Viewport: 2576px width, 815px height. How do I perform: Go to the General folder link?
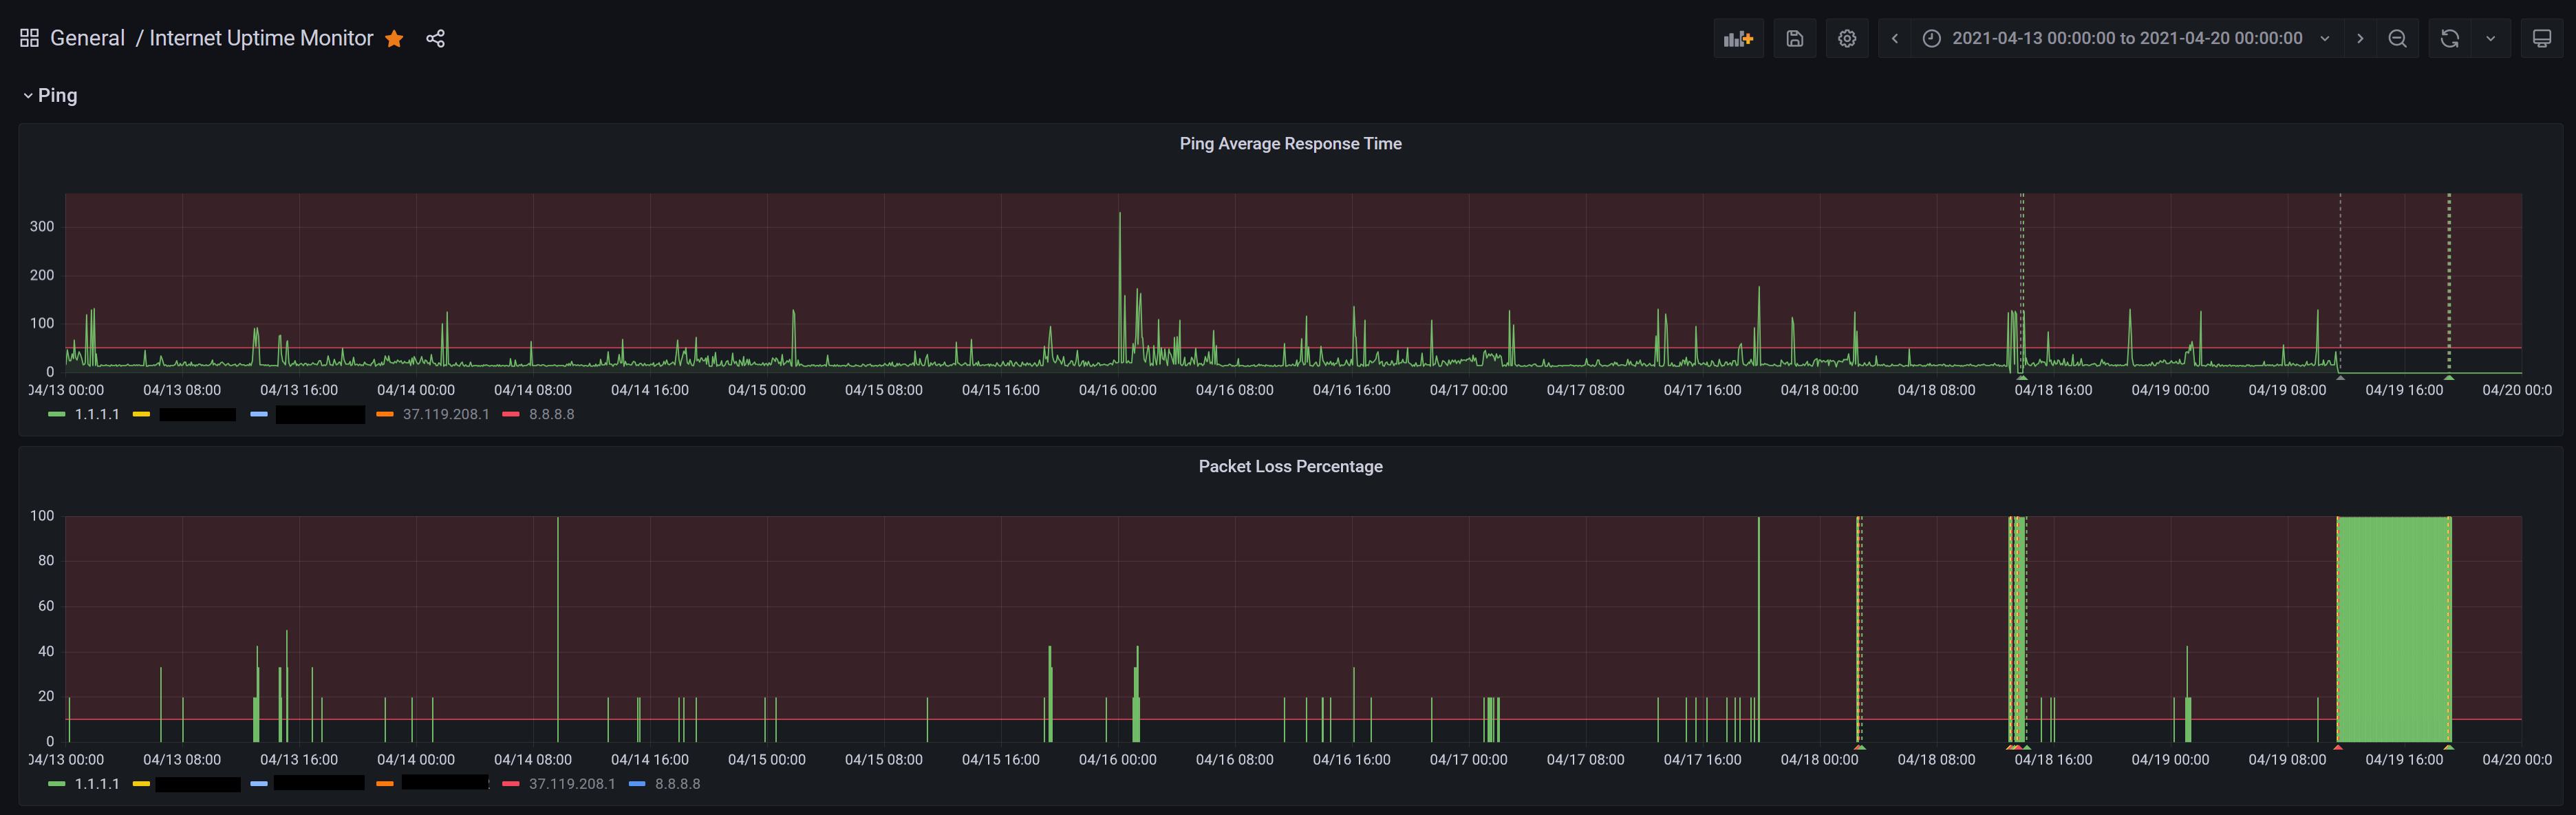point(87,38)
